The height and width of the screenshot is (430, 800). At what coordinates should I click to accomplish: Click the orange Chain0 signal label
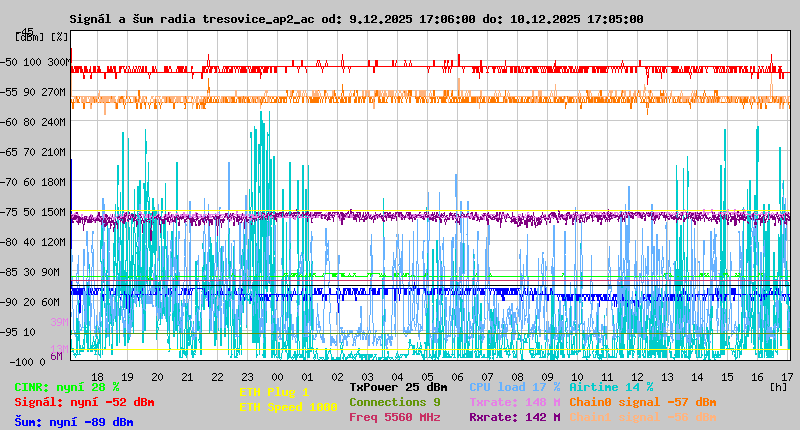pos(642,402)
